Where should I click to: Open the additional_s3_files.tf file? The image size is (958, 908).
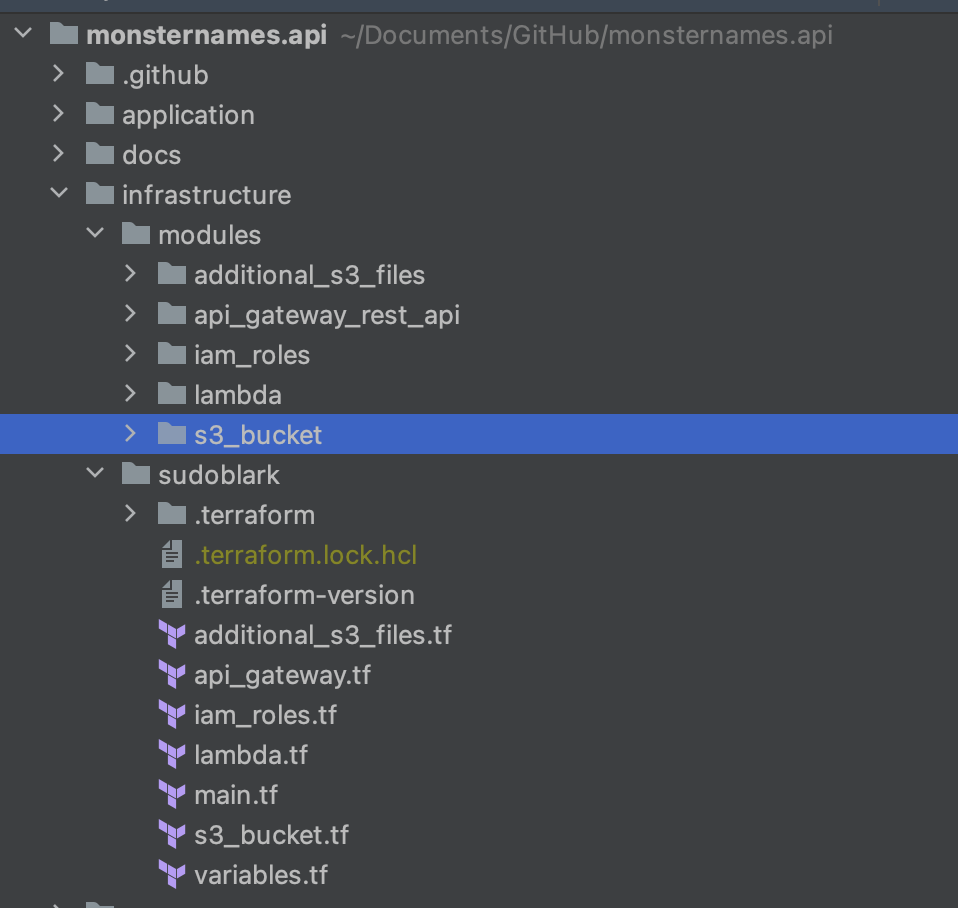coord(324,634)
